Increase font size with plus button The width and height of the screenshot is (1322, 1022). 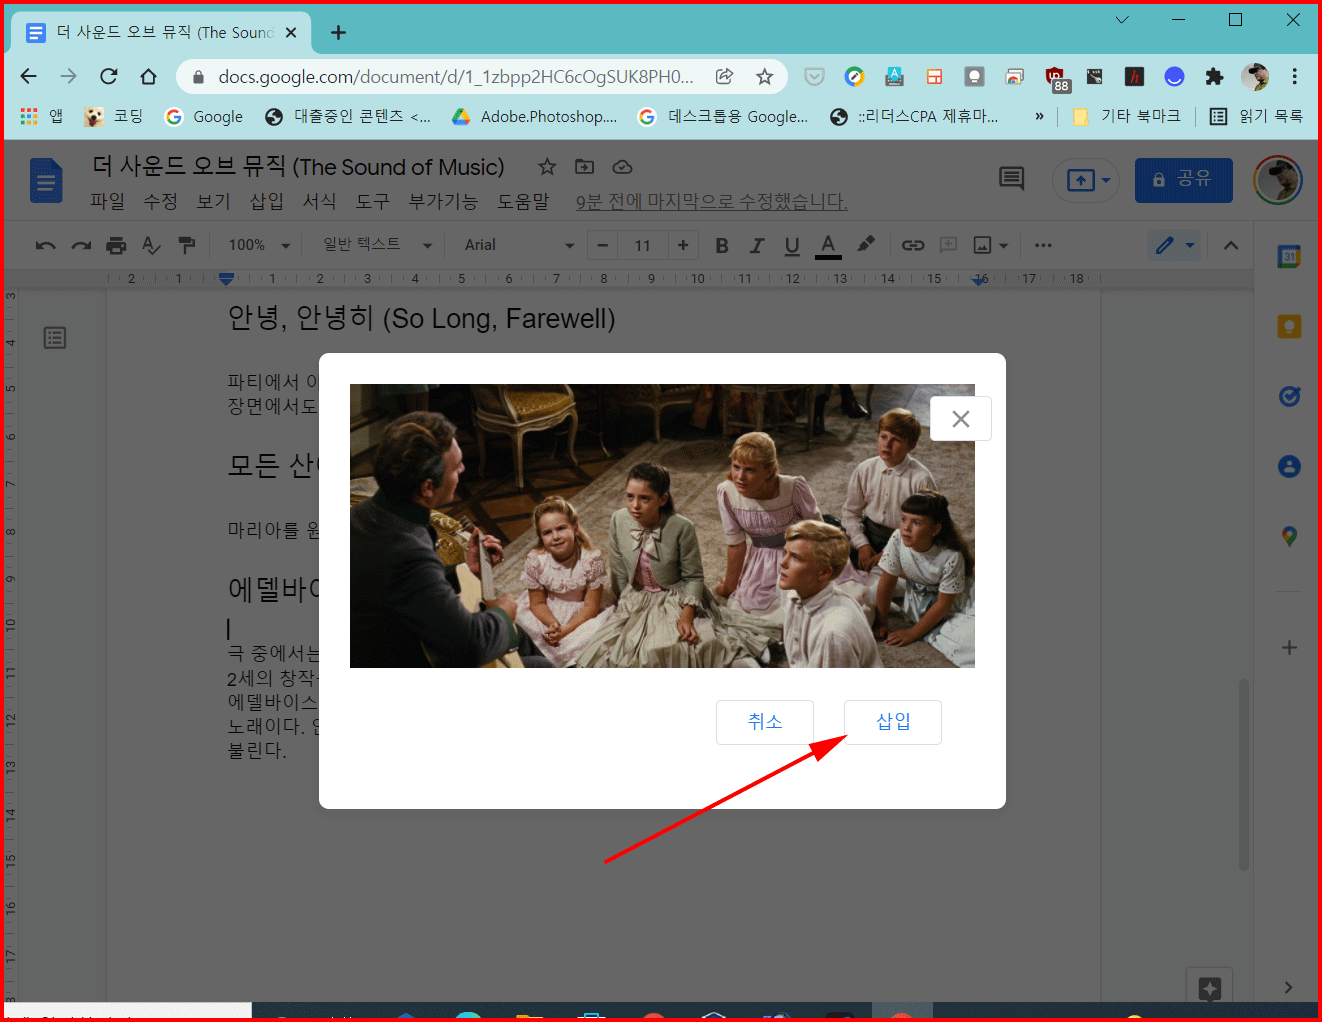click(683, 245)
